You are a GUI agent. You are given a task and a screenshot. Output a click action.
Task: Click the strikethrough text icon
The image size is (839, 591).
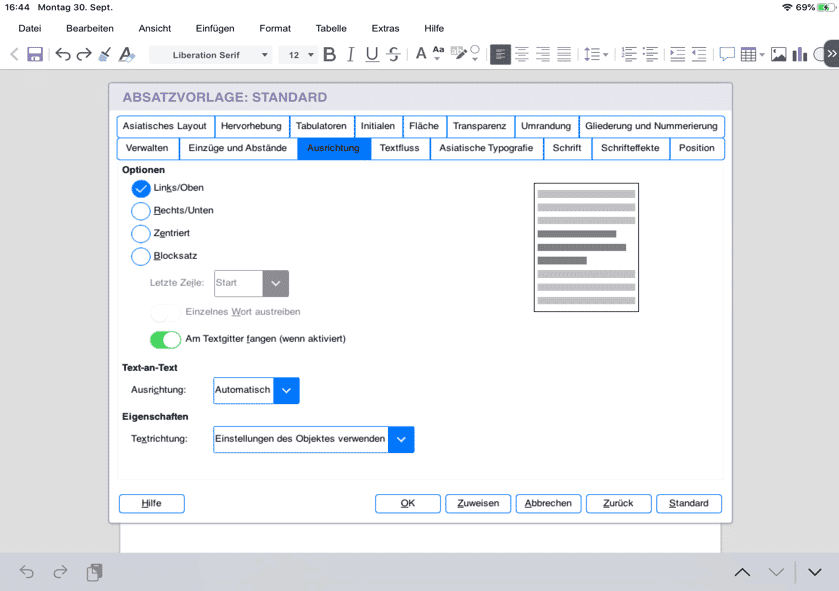point(393,55)
